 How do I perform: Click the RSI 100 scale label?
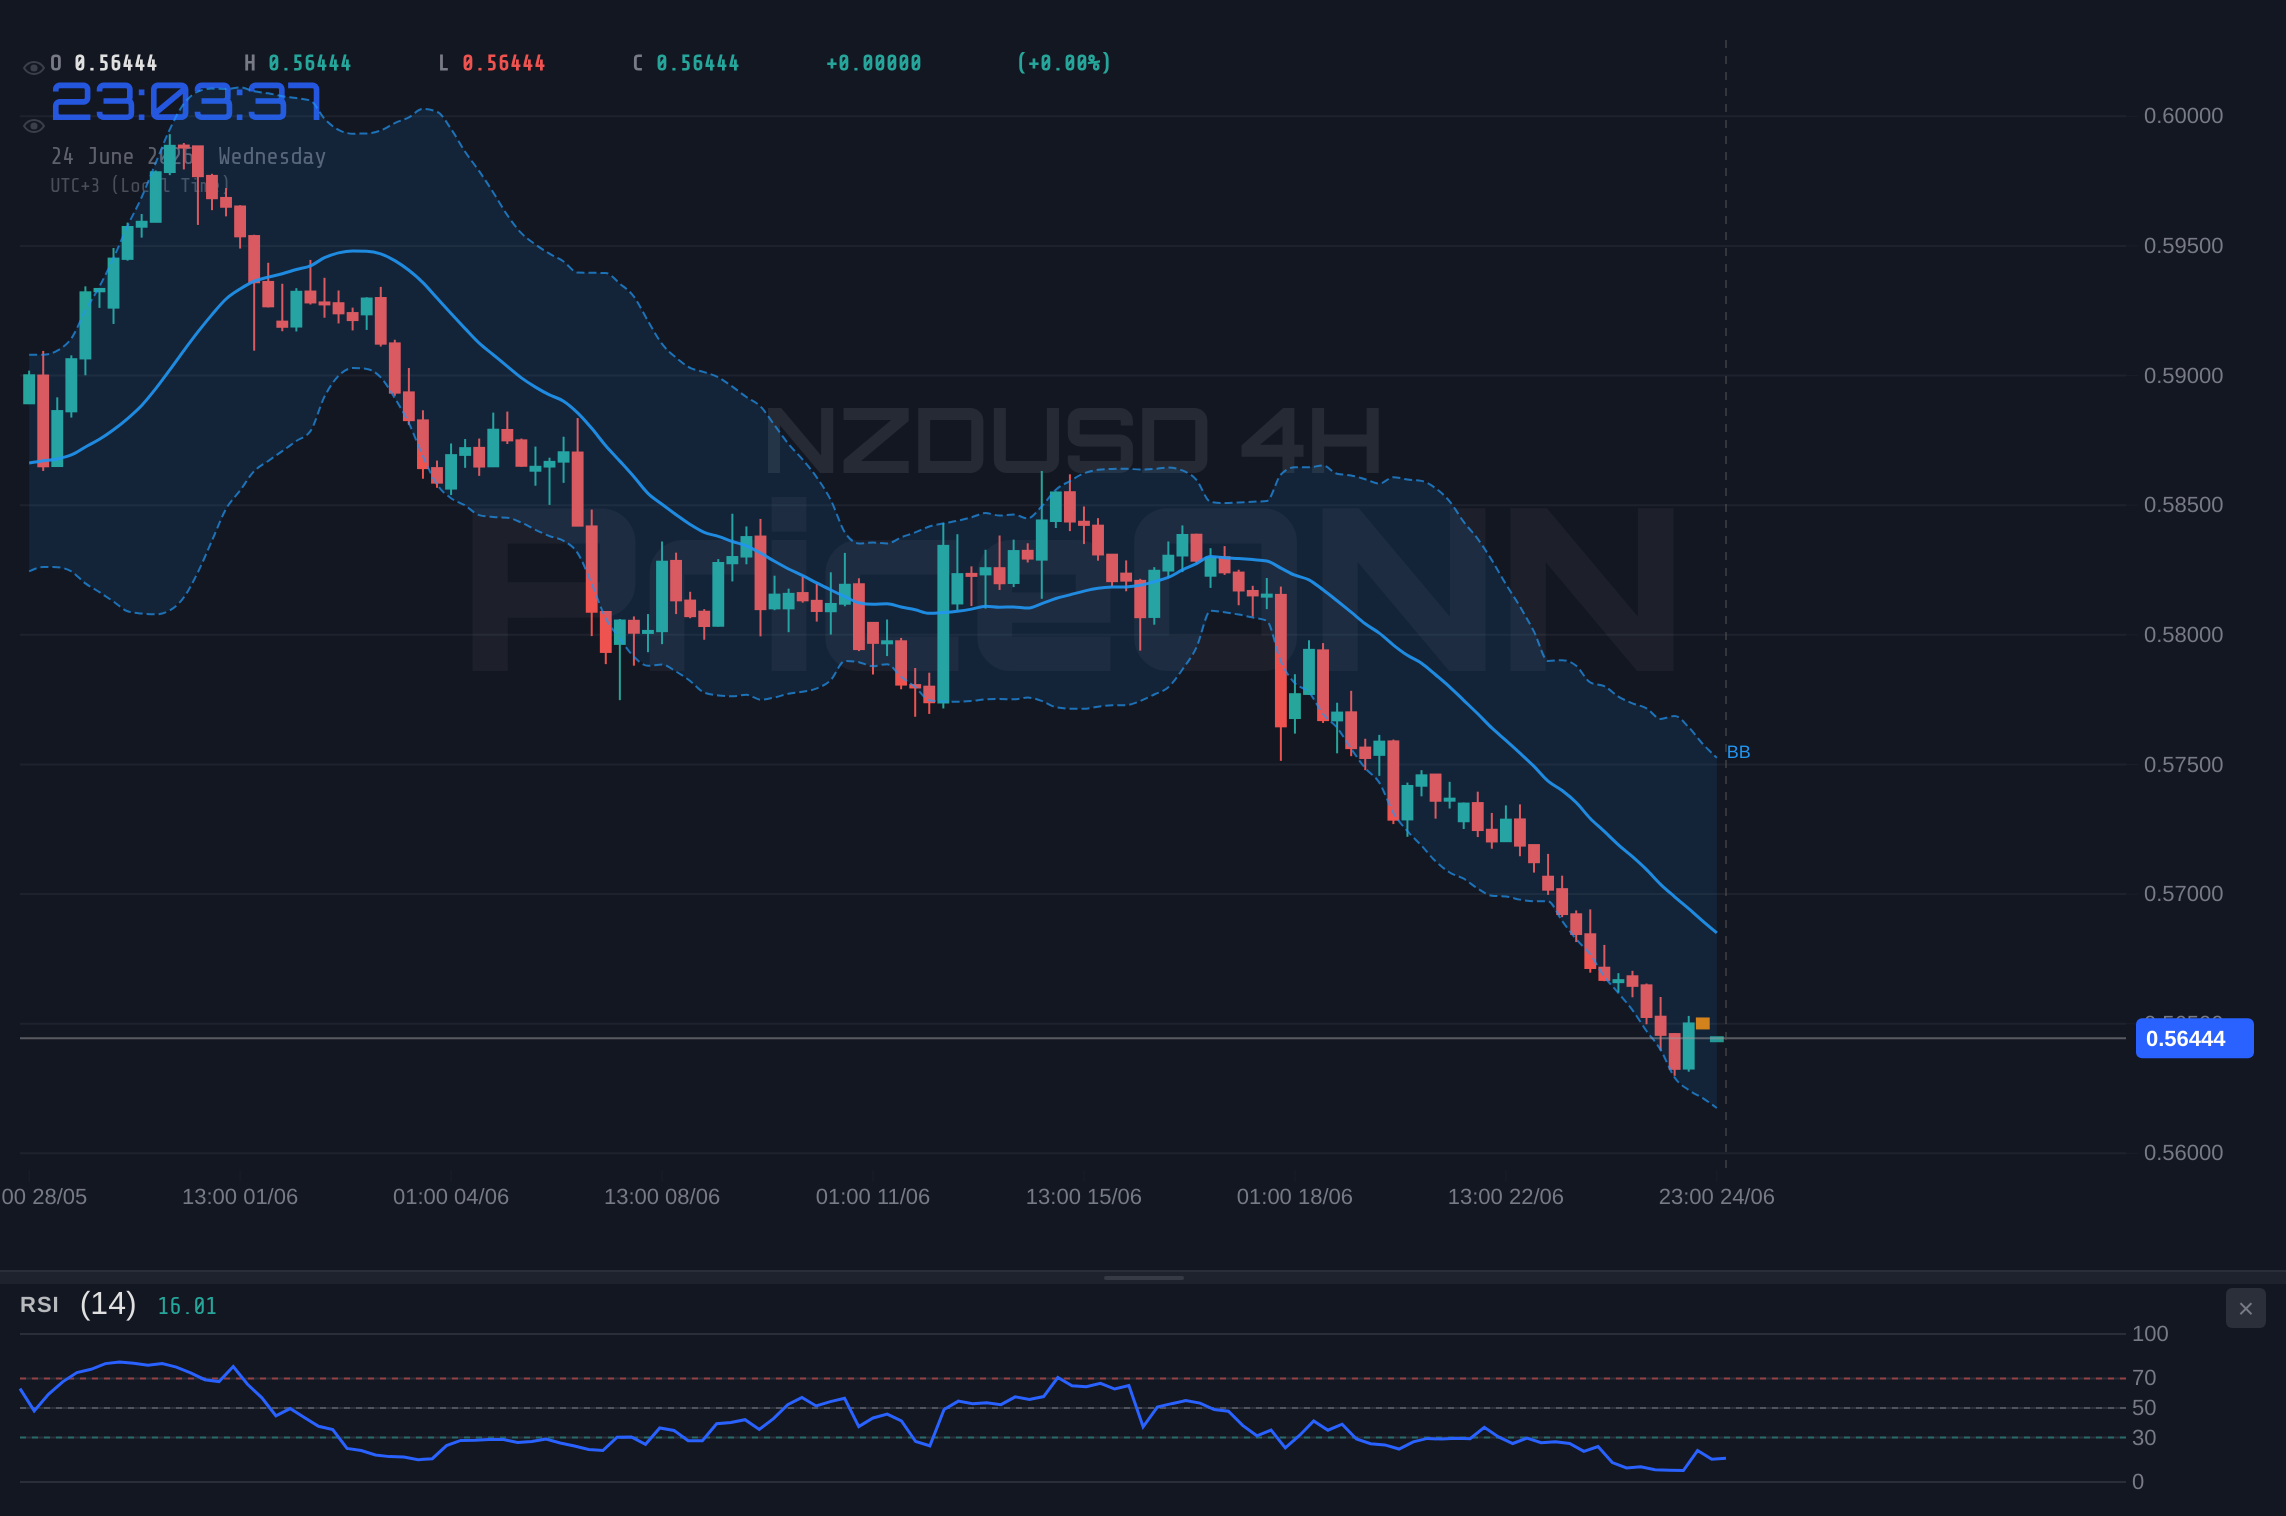2150,1334
